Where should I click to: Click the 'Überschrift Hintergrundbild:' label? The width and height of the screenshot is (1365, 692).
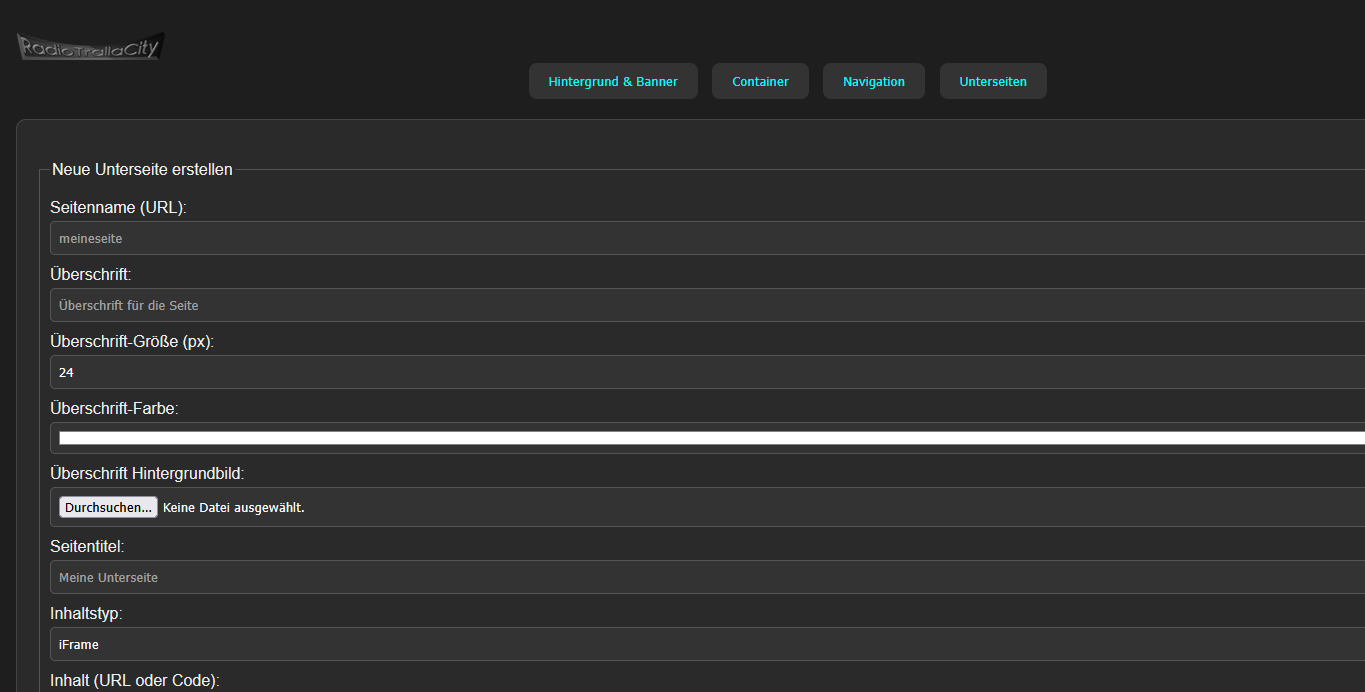pos(147,473)
